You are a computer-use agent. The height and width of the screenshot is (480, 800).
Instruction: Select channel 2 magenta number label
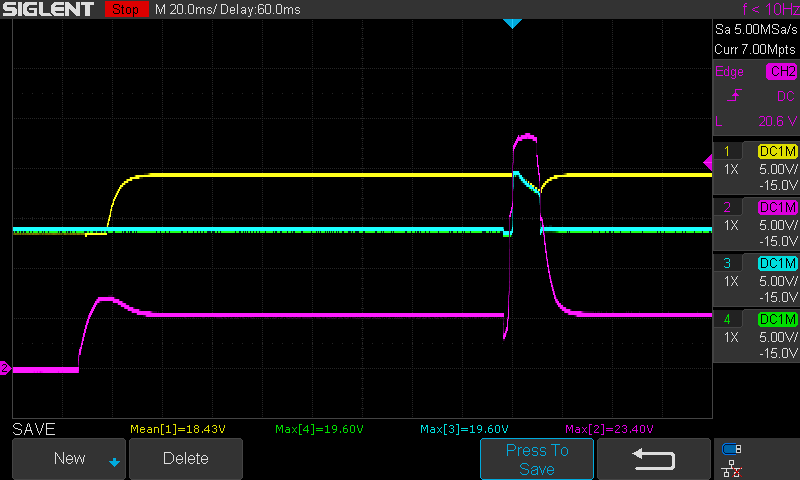point(727,208)
